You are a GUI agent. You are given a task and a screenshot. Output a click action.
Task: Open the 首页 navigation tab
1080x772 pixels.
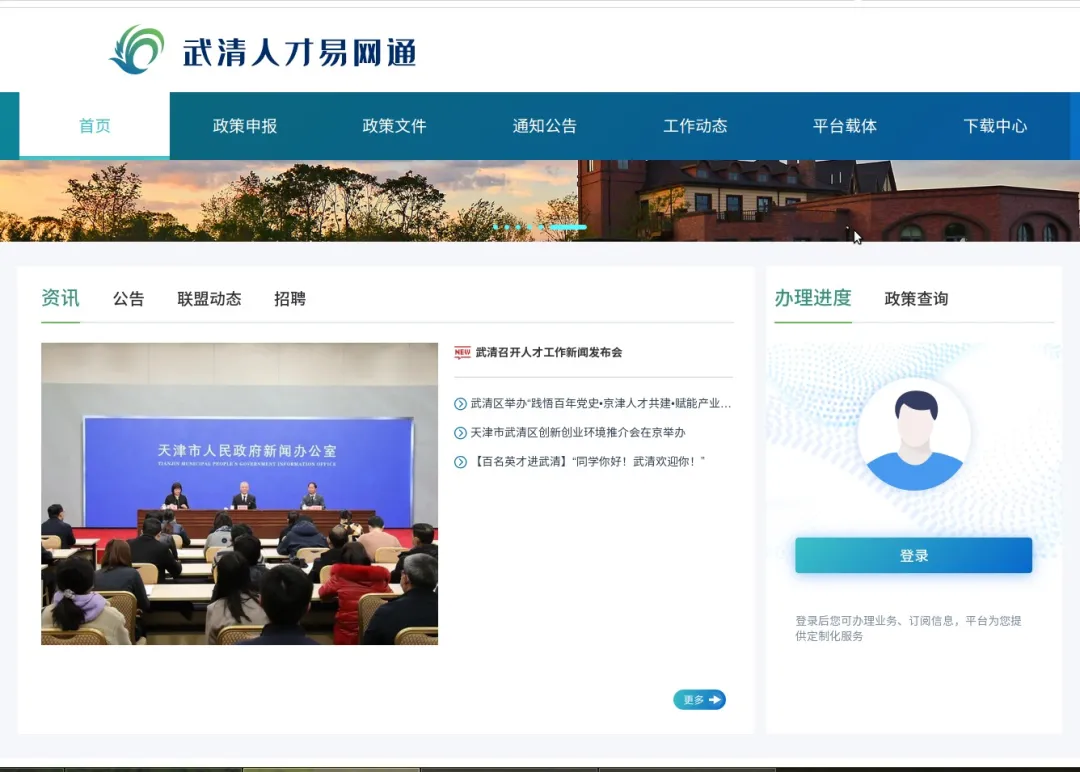coord(94,125)
